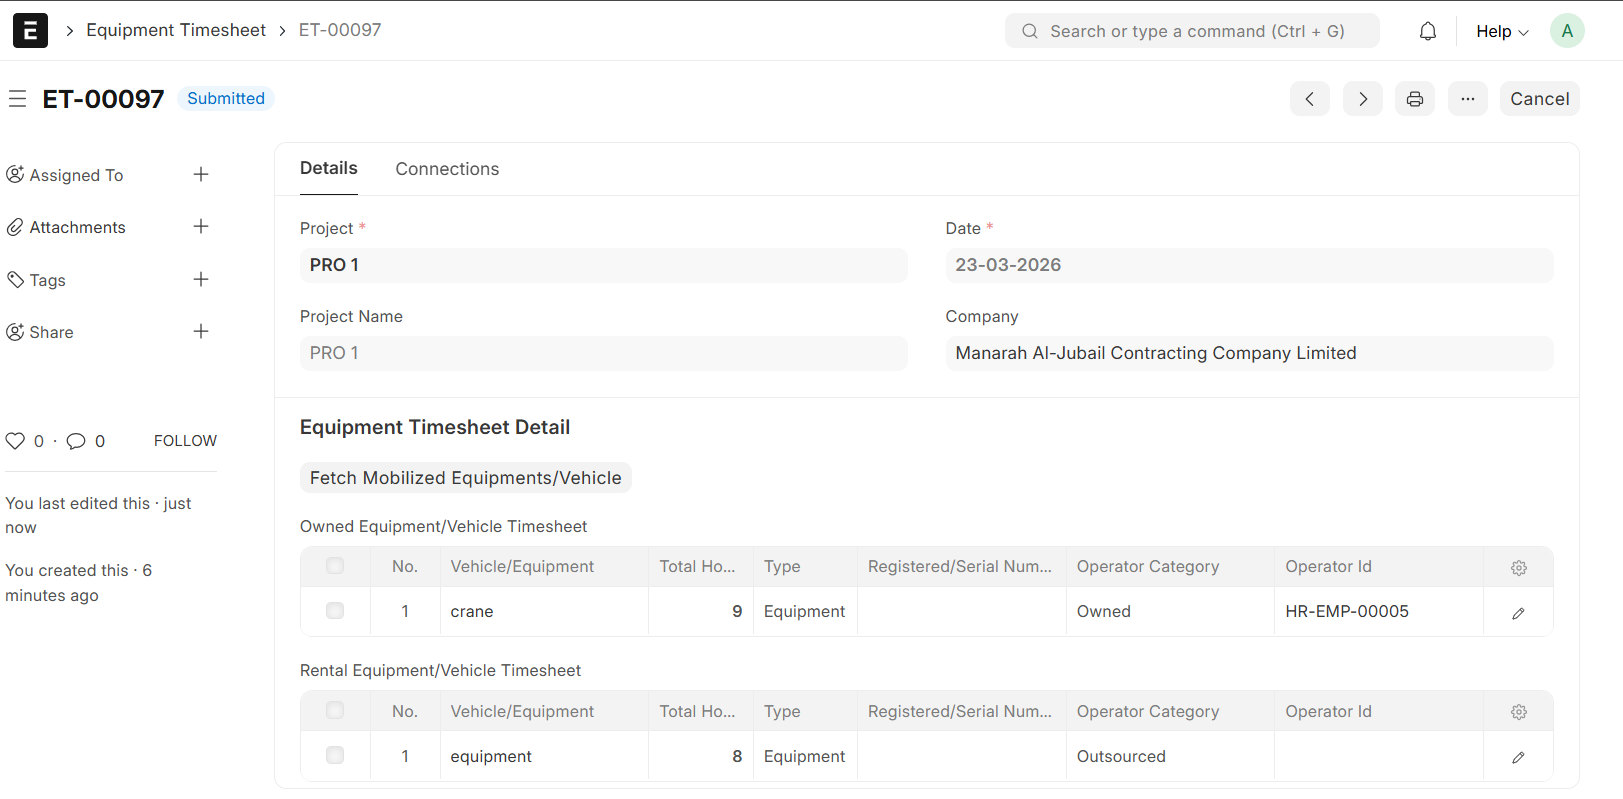
Task: Print the timesheet using printer icon
Action: 1414,99
